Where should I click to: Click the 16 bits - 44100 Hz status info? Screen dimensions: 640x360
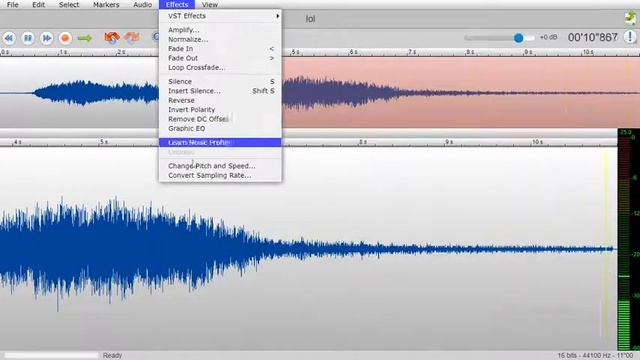pyautogui.click(x=595, y=356)
